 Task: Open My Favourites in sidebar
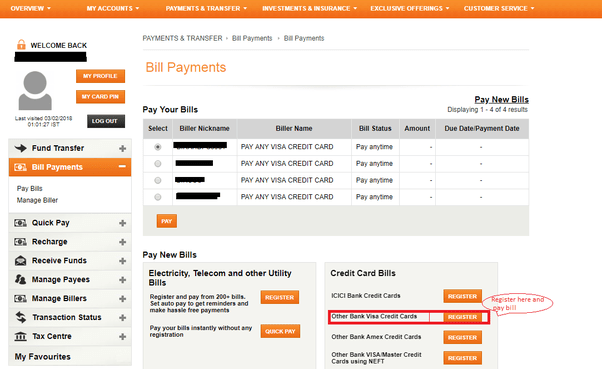pyautogui.click(x=43, y=357)
